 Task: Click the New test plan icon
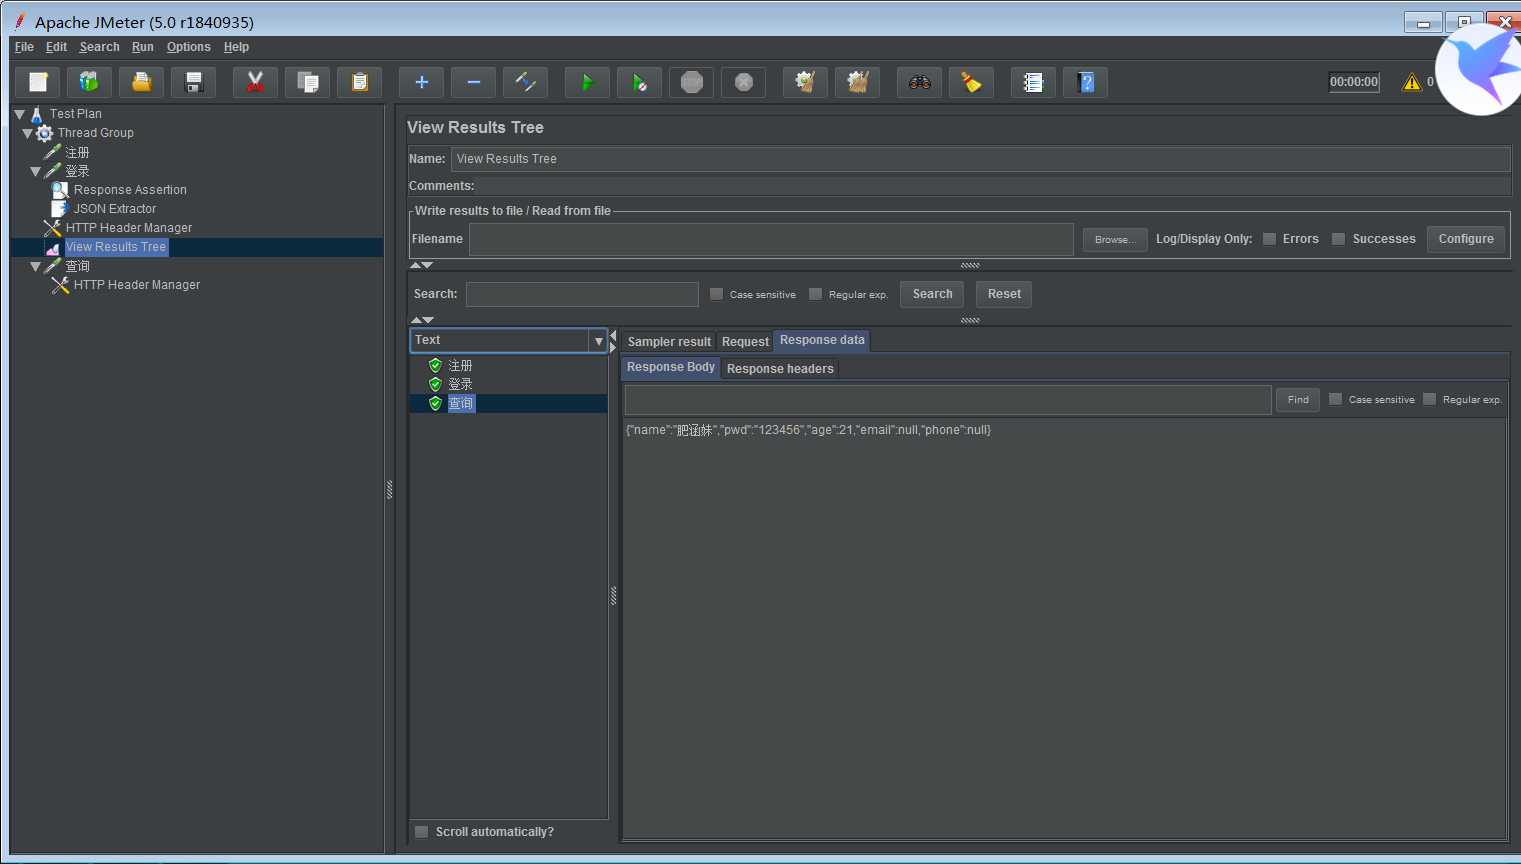click(x=38, y=82)
